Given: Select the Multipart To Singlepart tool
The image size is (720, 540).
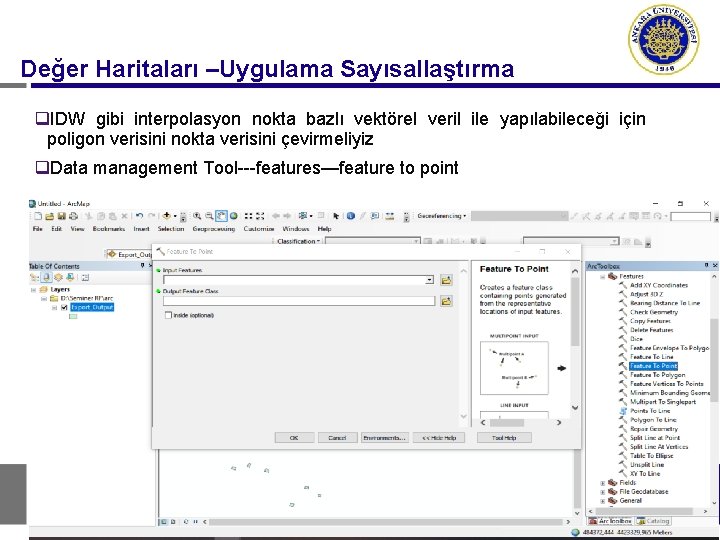Looking at the screenshot, I should point(663,402).
